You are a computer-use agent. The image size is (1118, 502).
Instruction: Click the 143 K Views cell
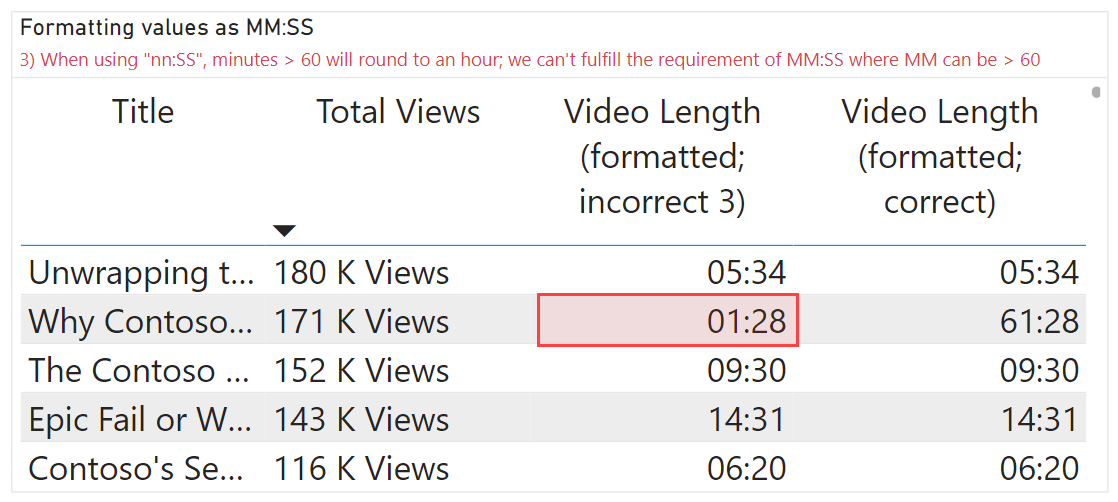click(x=361, y=419)
